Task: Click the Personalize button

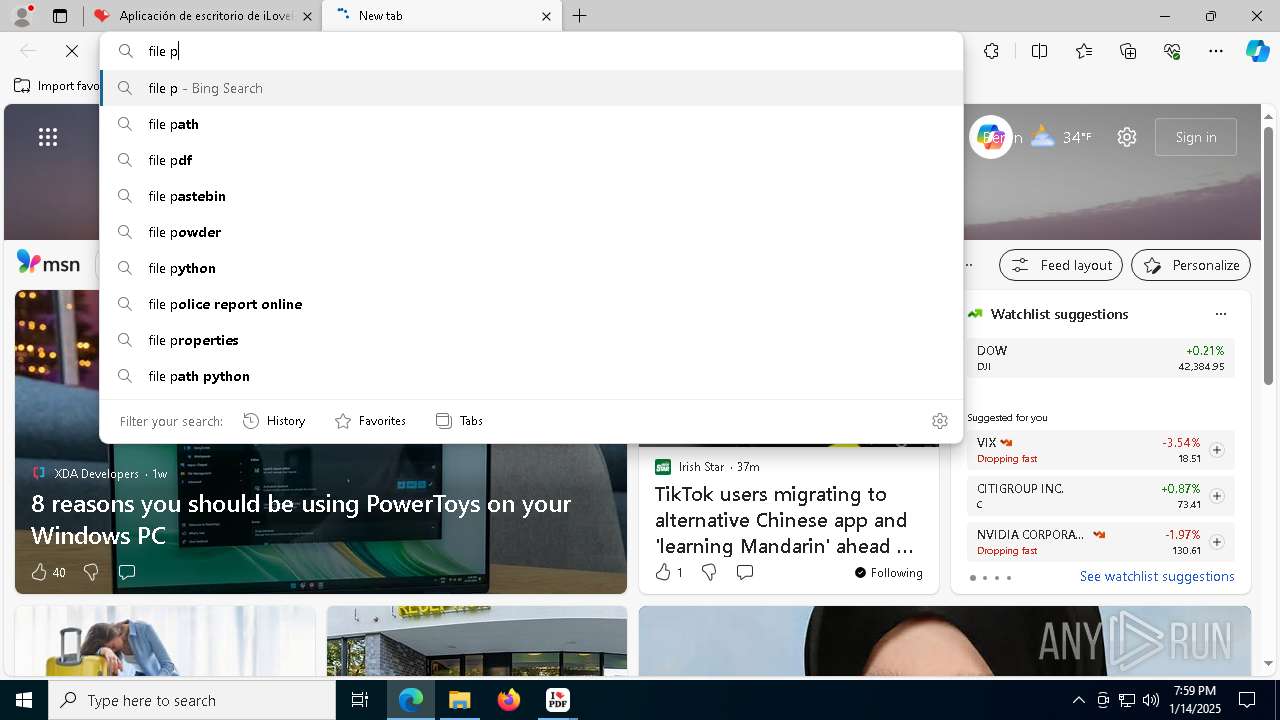Action: point(1191,265)
